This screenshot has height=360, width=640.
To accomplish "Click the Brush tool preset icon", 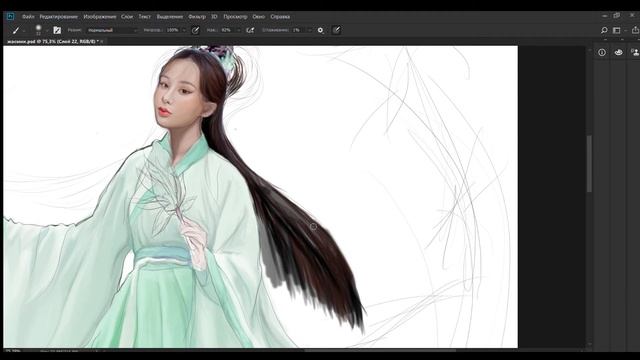I will (x=16, y=30).
